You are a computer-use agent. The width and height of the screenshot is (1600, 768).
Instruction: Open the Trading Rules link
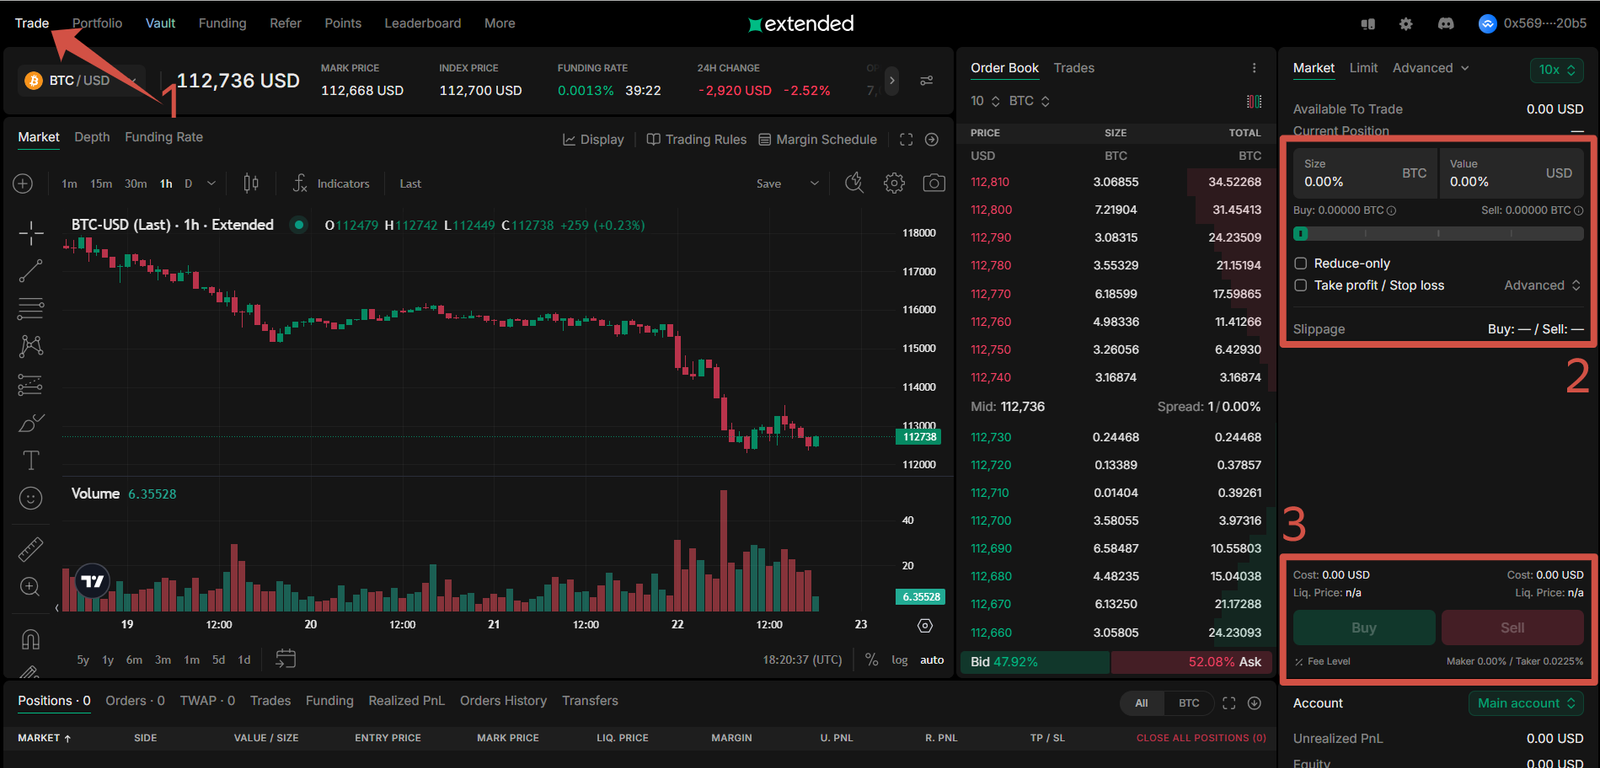click(696, 140)
